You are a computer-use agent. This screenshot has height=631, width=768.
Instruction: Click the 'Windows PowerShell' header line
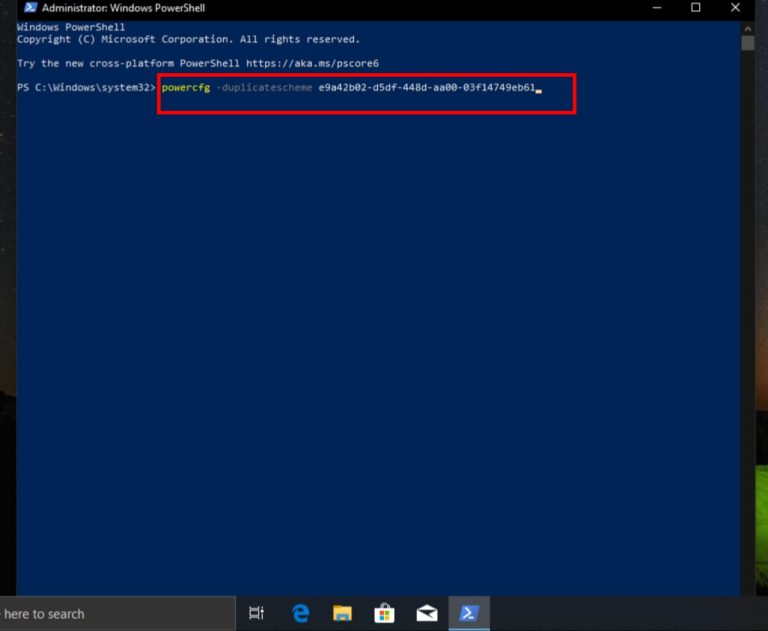71,27
